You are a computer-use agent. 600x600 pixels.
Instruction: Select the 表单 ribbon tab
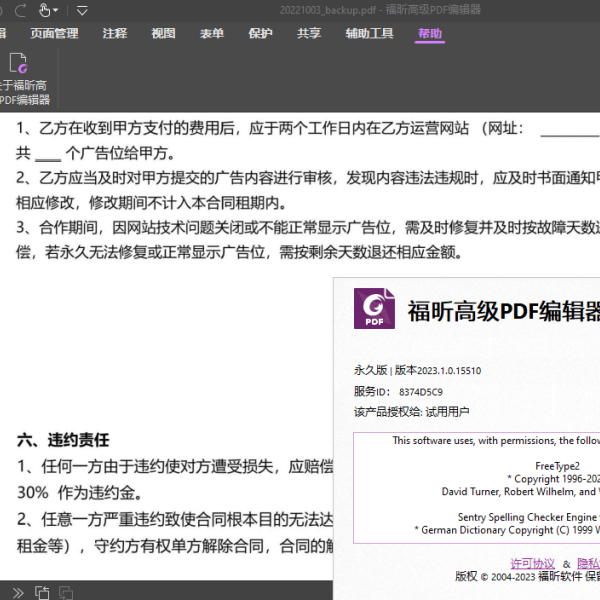click(x=212, y=34)
